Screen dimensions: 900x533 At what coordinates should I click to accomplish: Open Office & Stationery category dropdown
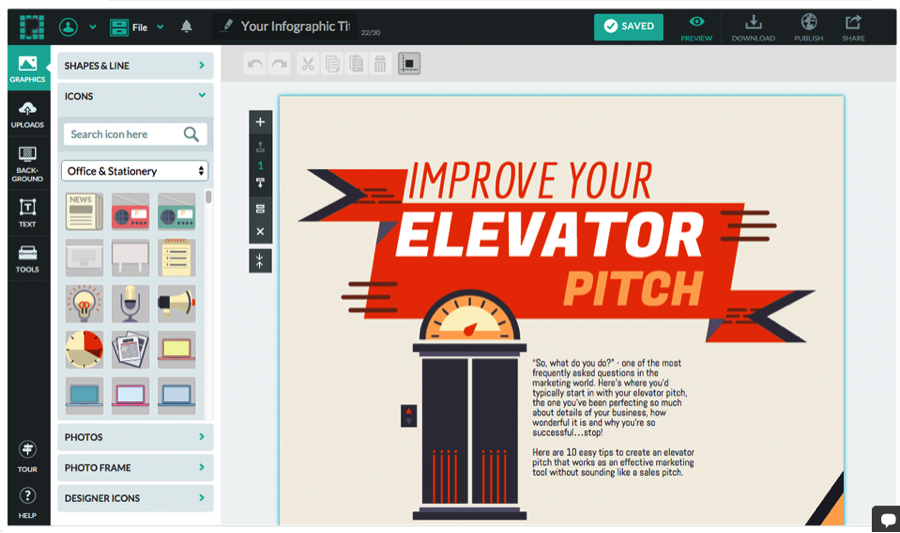pyautogui.click(x=135, y=171)
